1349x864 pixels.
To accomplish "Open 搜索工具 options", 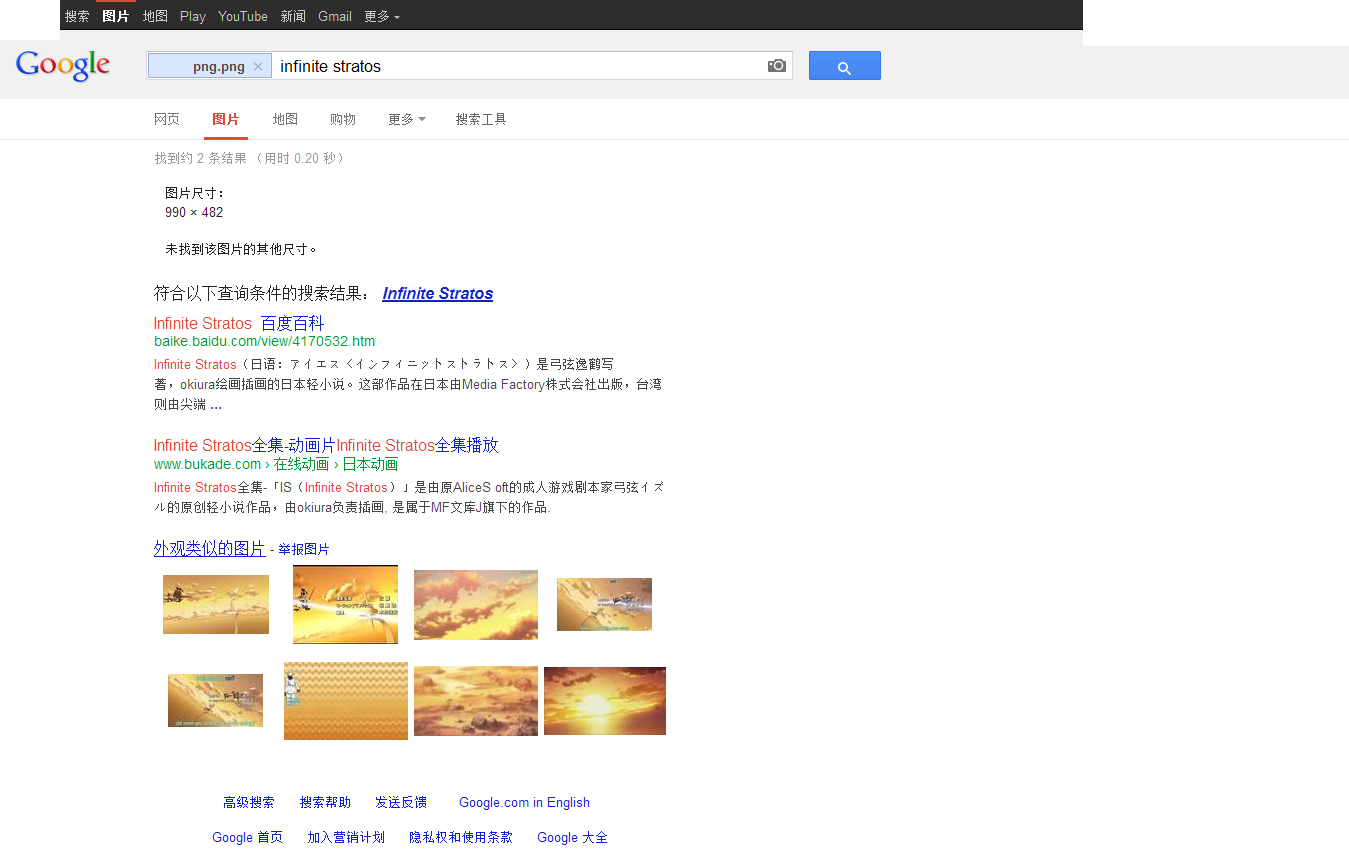I will (481, 119).
